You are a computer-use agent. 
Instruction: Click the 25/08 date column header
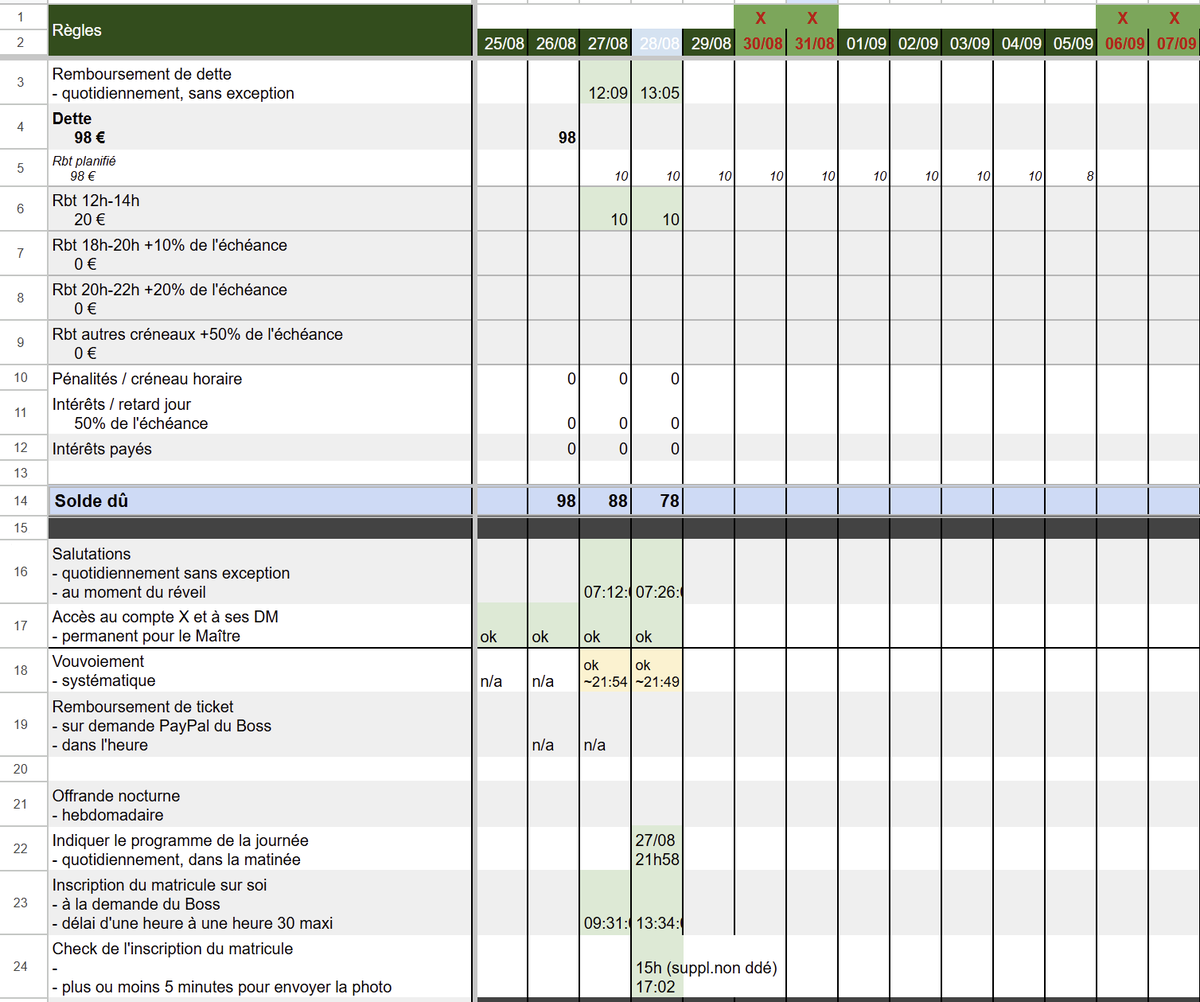tap(502, 44)
